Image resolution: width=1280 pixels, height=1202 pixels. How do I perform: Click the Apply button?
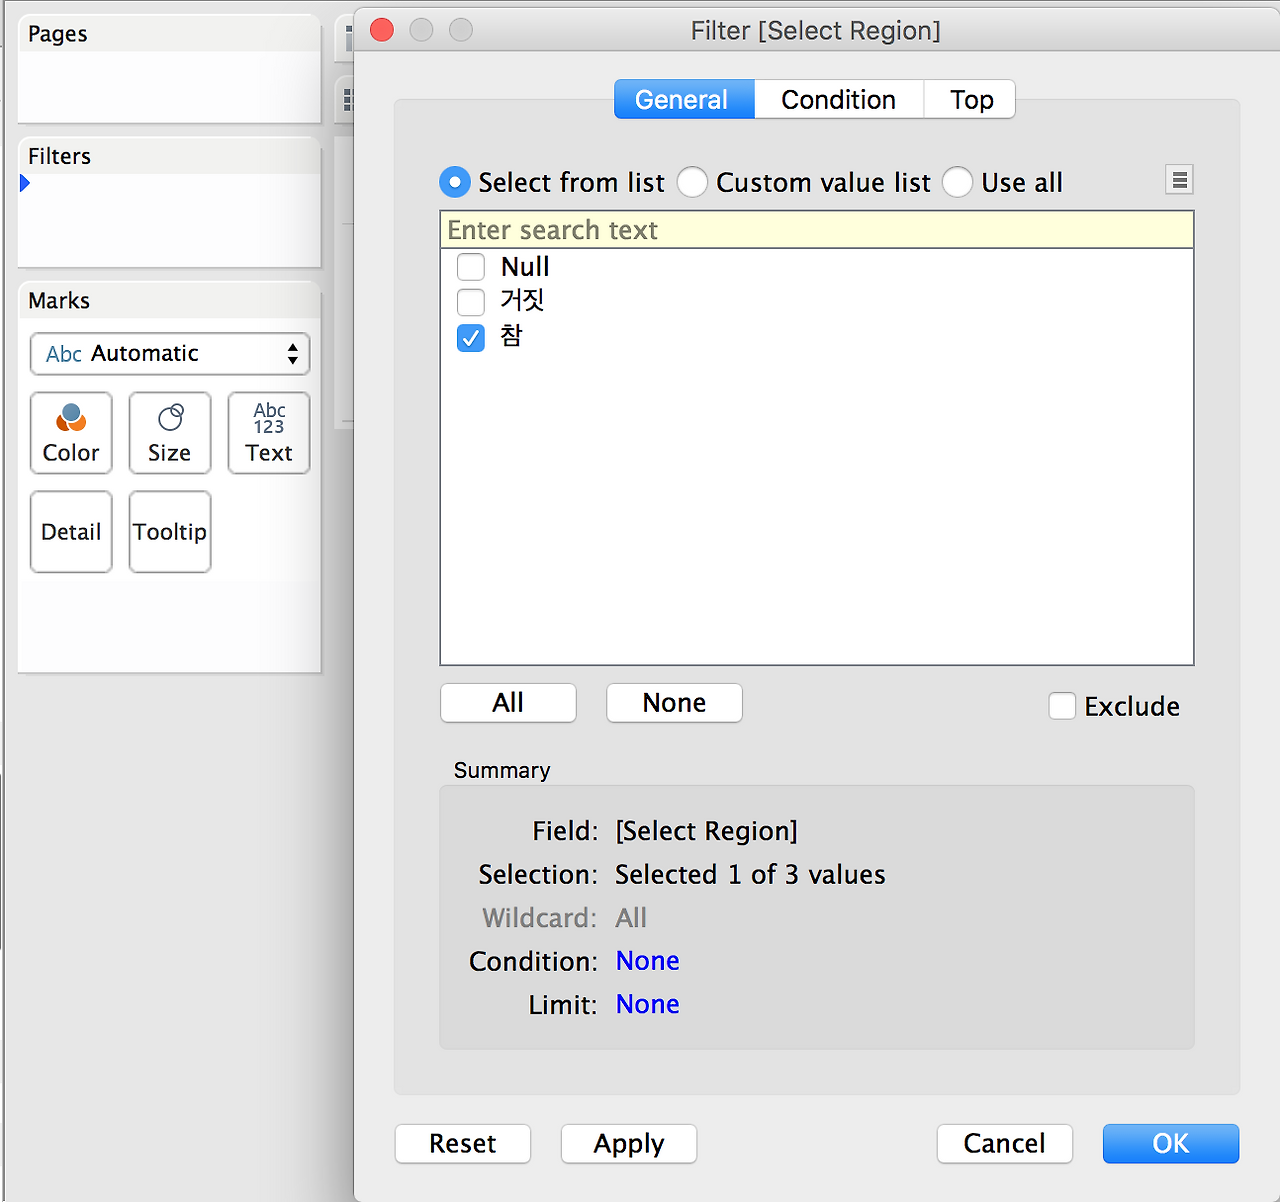(629, 1144)
